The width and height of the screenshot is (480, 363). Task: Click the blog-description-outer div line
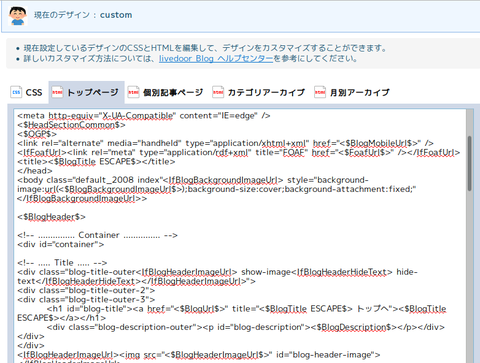pyautogui.click(x=246, y=327)
